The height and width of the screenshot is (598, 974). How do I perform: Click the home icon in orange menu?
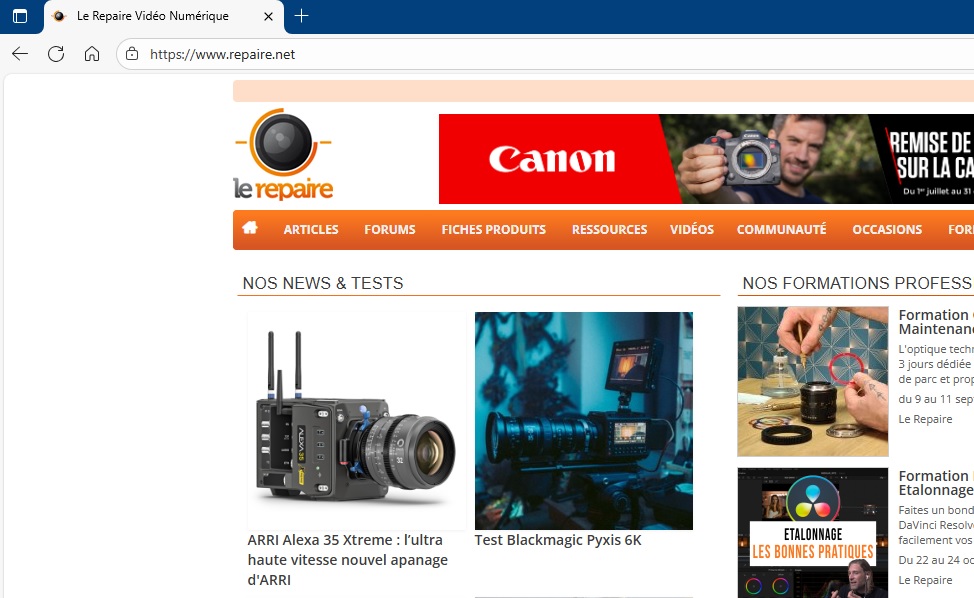(250, 228)
